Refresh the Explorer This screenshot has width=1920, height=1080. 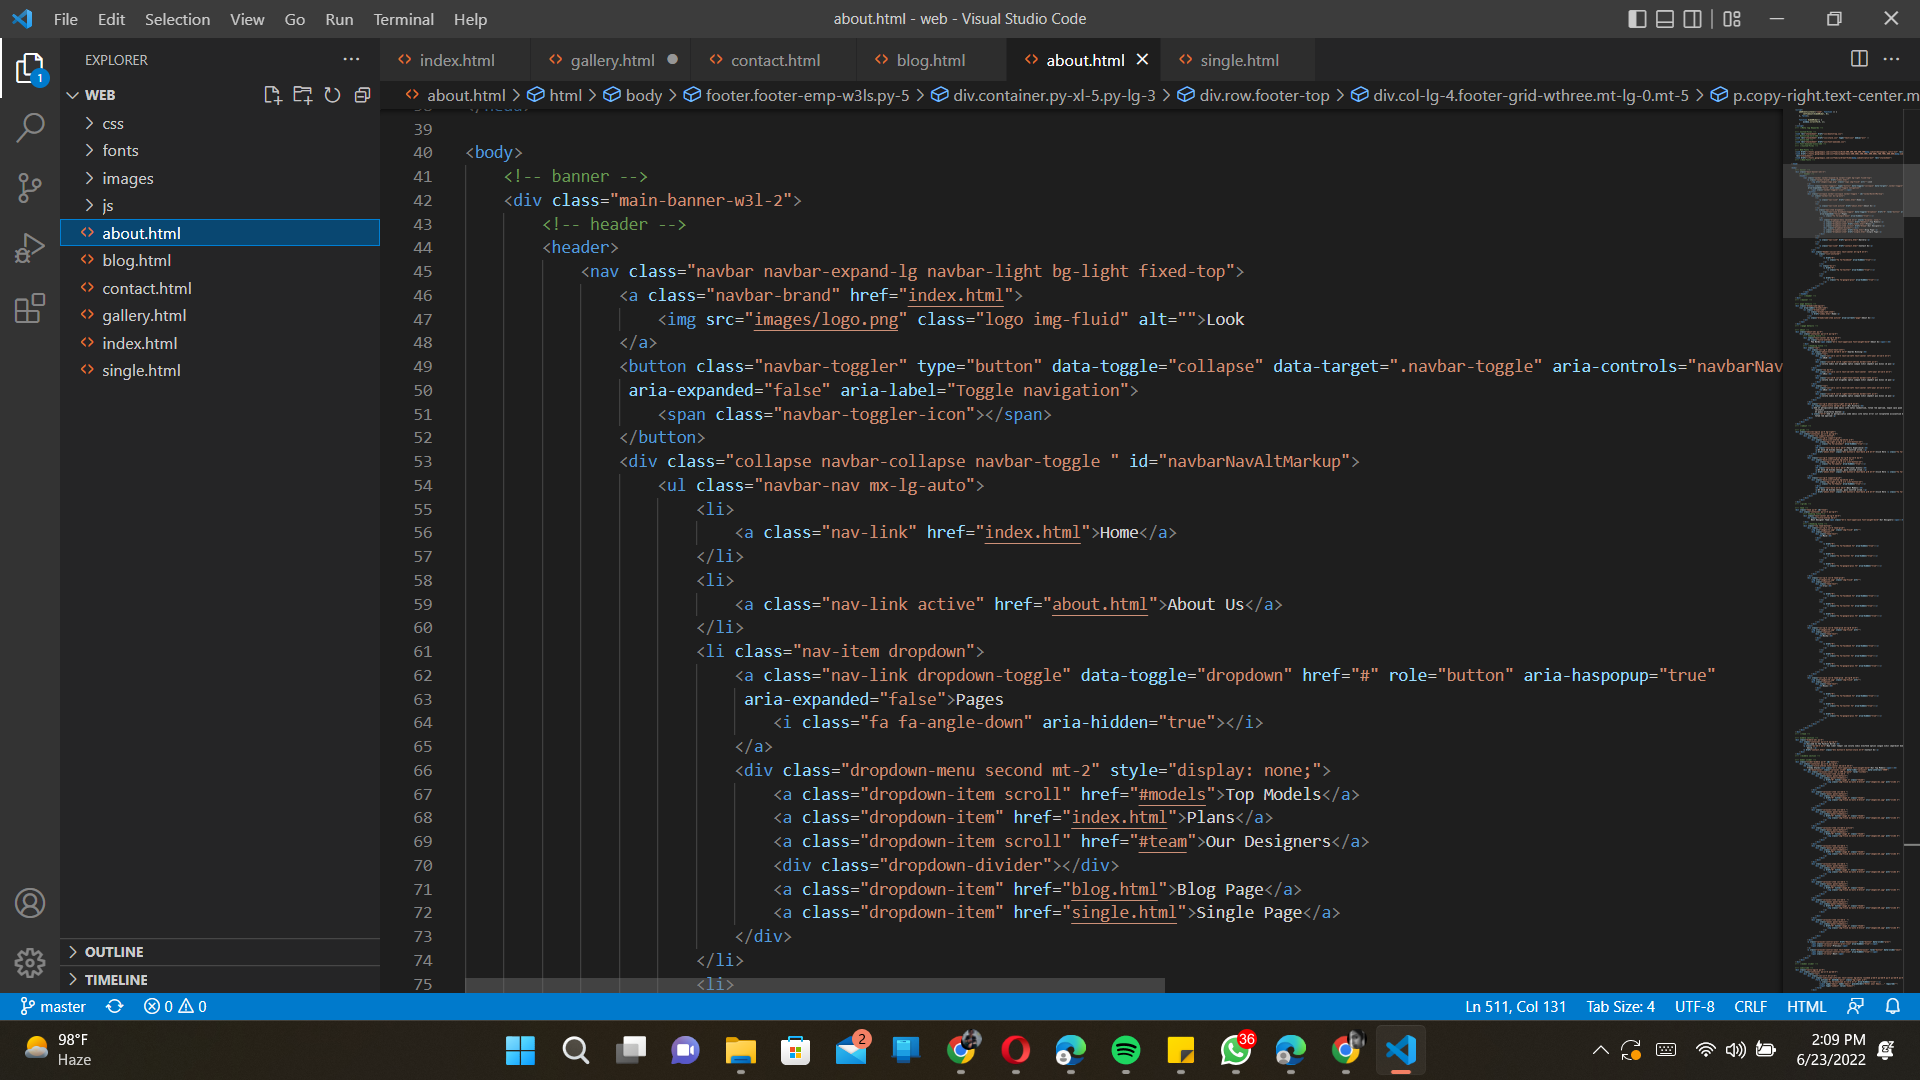click(x=333, y=95)
